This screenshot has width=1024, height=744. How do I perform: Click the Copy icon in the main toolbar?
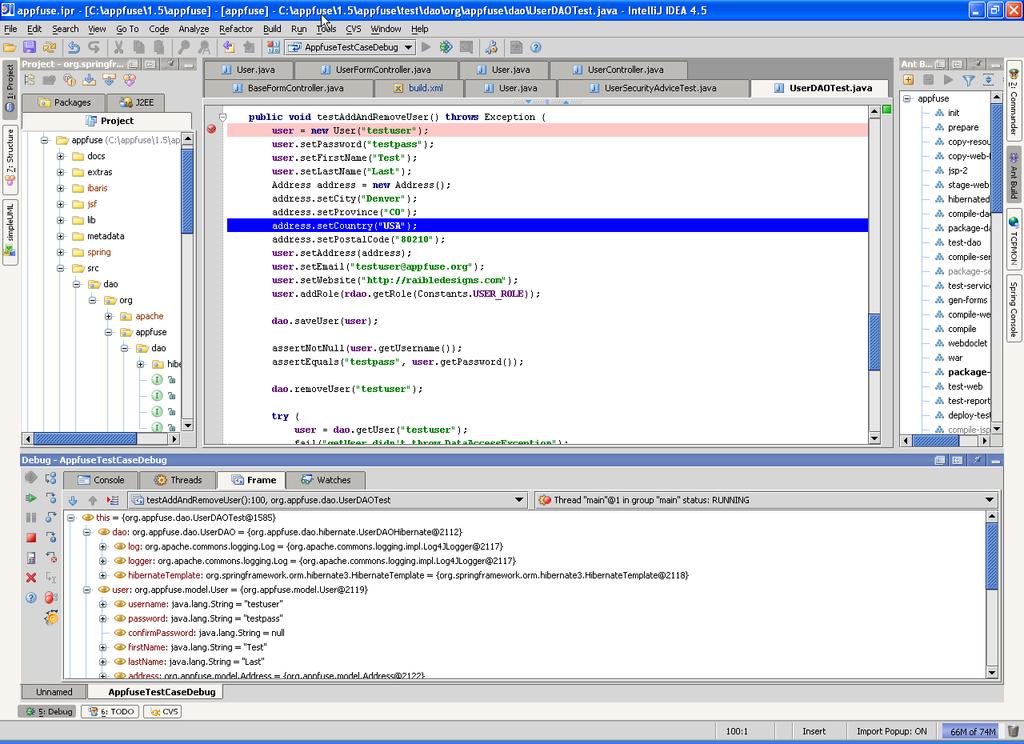coord(139,47)
